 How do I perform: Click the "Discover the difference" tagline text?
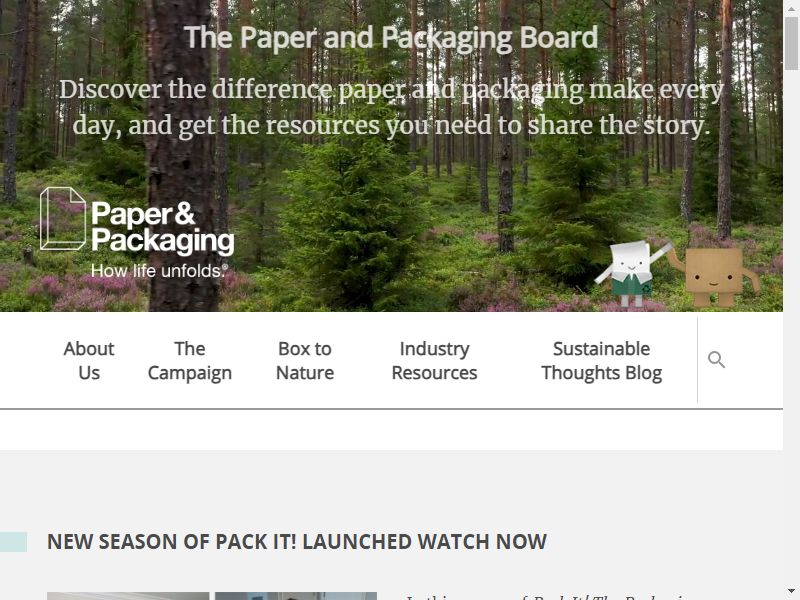point(391,108)
